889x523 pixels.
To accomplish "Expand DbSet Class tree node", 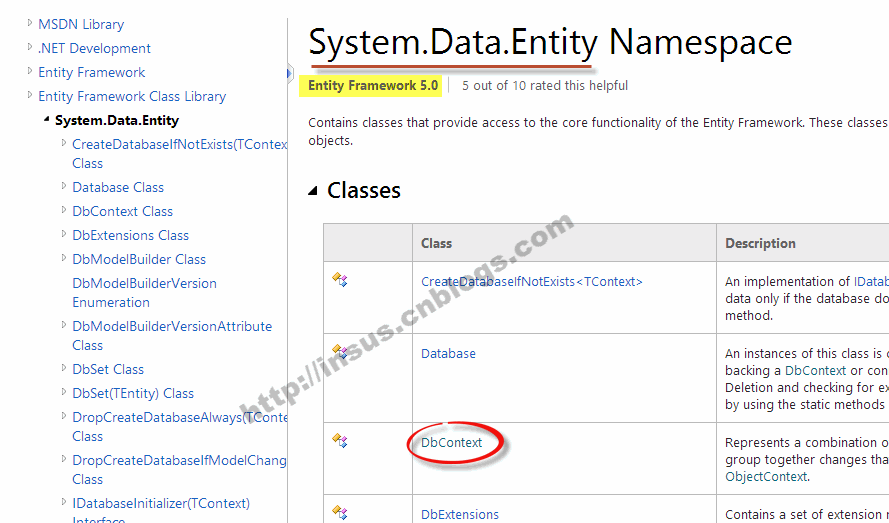I will [x=64, y=368].
